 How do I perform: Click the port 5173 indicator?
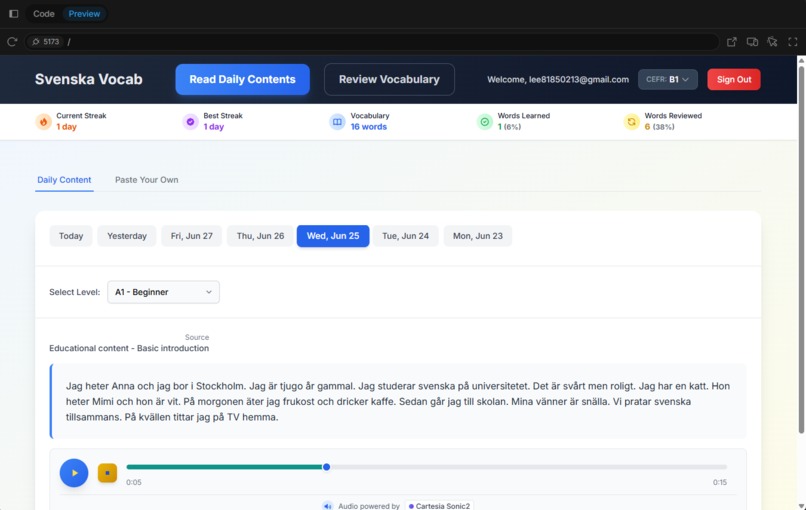pyautogui.click(x=45, y=42)
